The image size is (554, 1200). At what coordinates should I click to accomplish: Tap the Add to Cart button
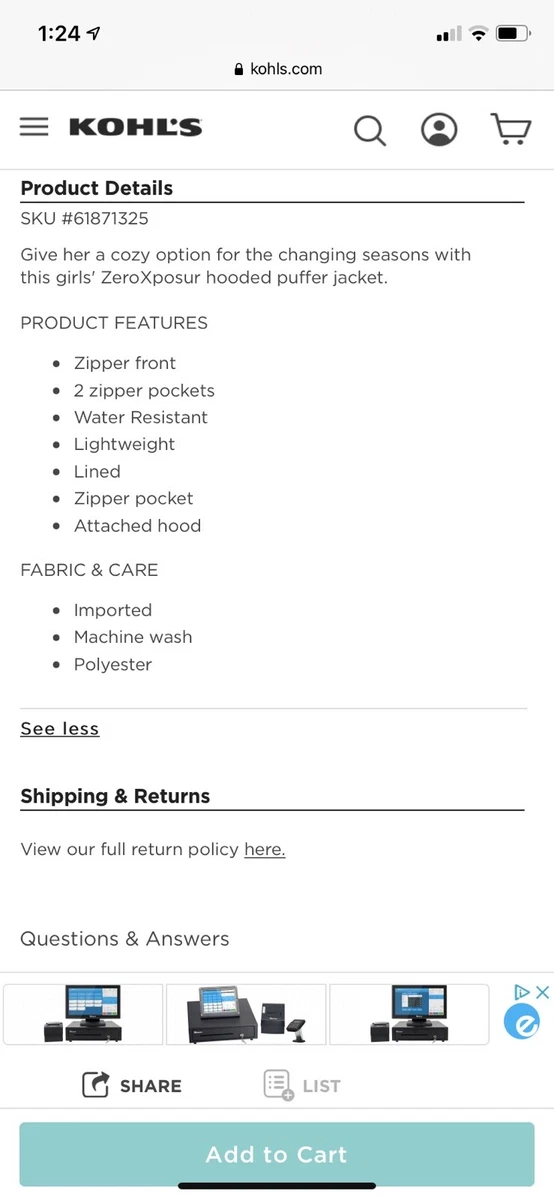(277, 1154)
